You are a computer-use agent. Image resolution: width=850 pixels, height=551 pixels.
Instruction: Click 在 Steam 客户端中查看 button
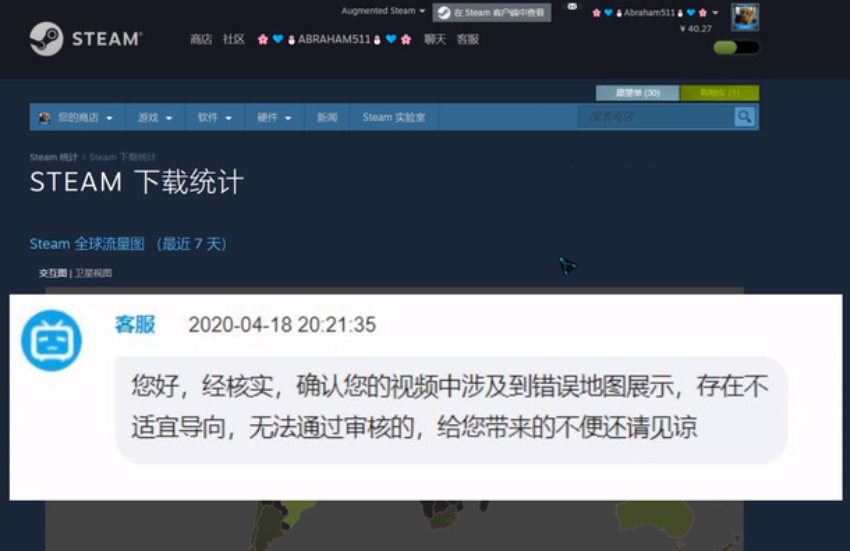pyautogui.click(x=492, y=12)
